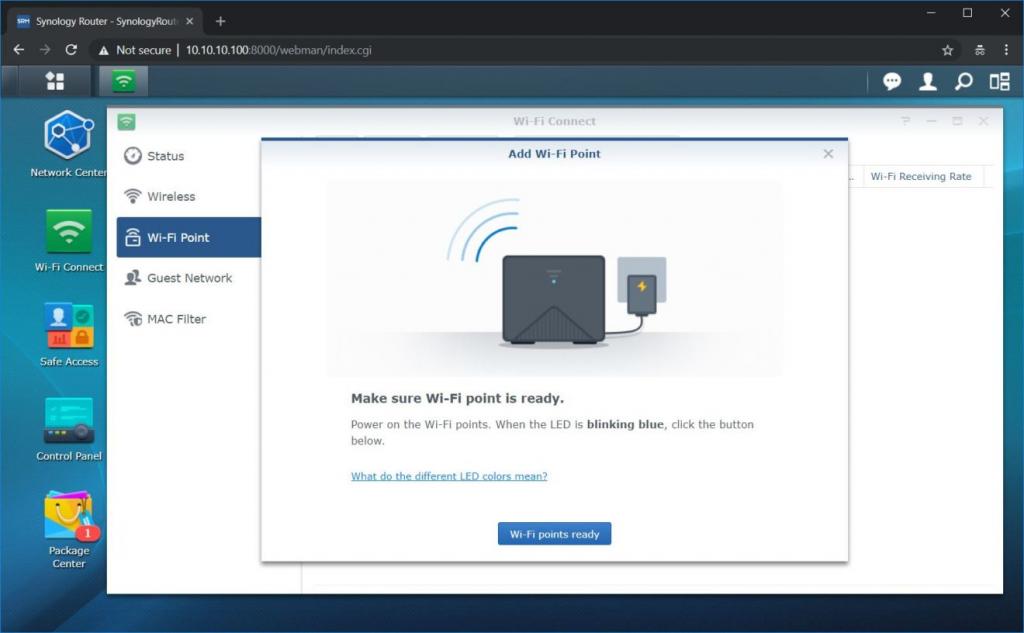Open notifications speech bubble icon
This screenshot has width=1024, height=633.
[892, 82]
